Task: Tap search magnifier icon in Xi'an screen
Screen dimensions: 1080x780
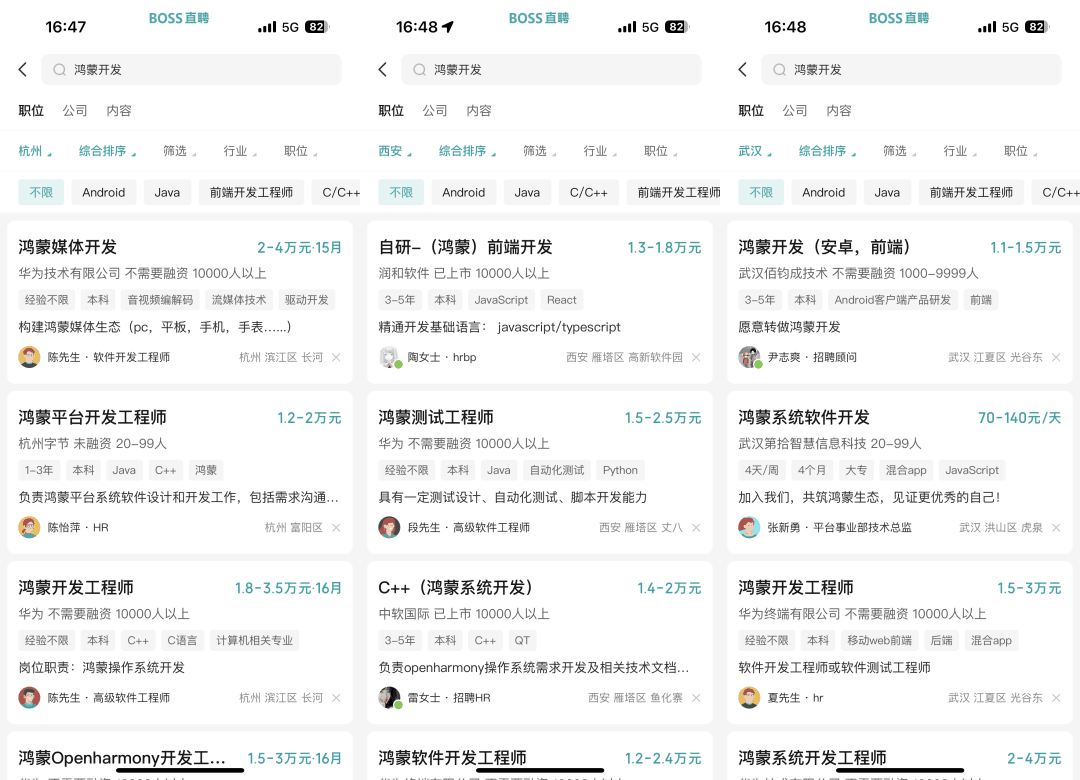Action: coord(419,70)
